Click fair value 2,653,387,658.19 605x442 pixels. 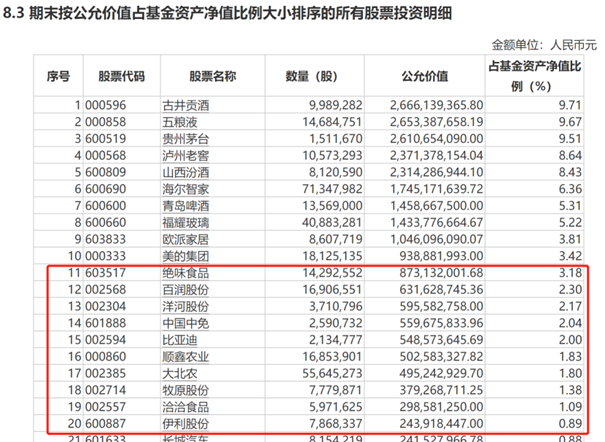coord(436,122)
